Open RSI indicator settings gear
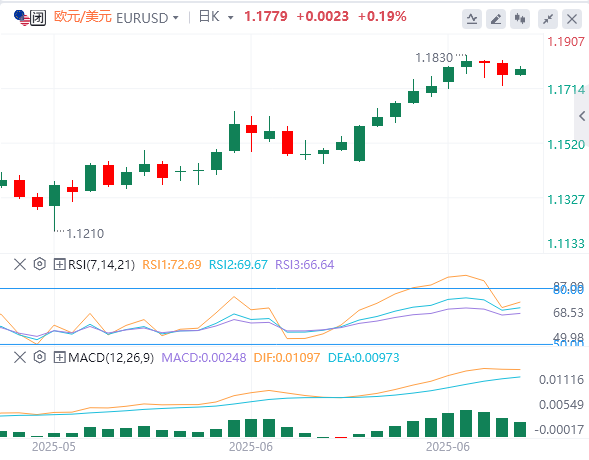Screen dimensions: 589x460 pyautogui.click(x=39, y=264)
